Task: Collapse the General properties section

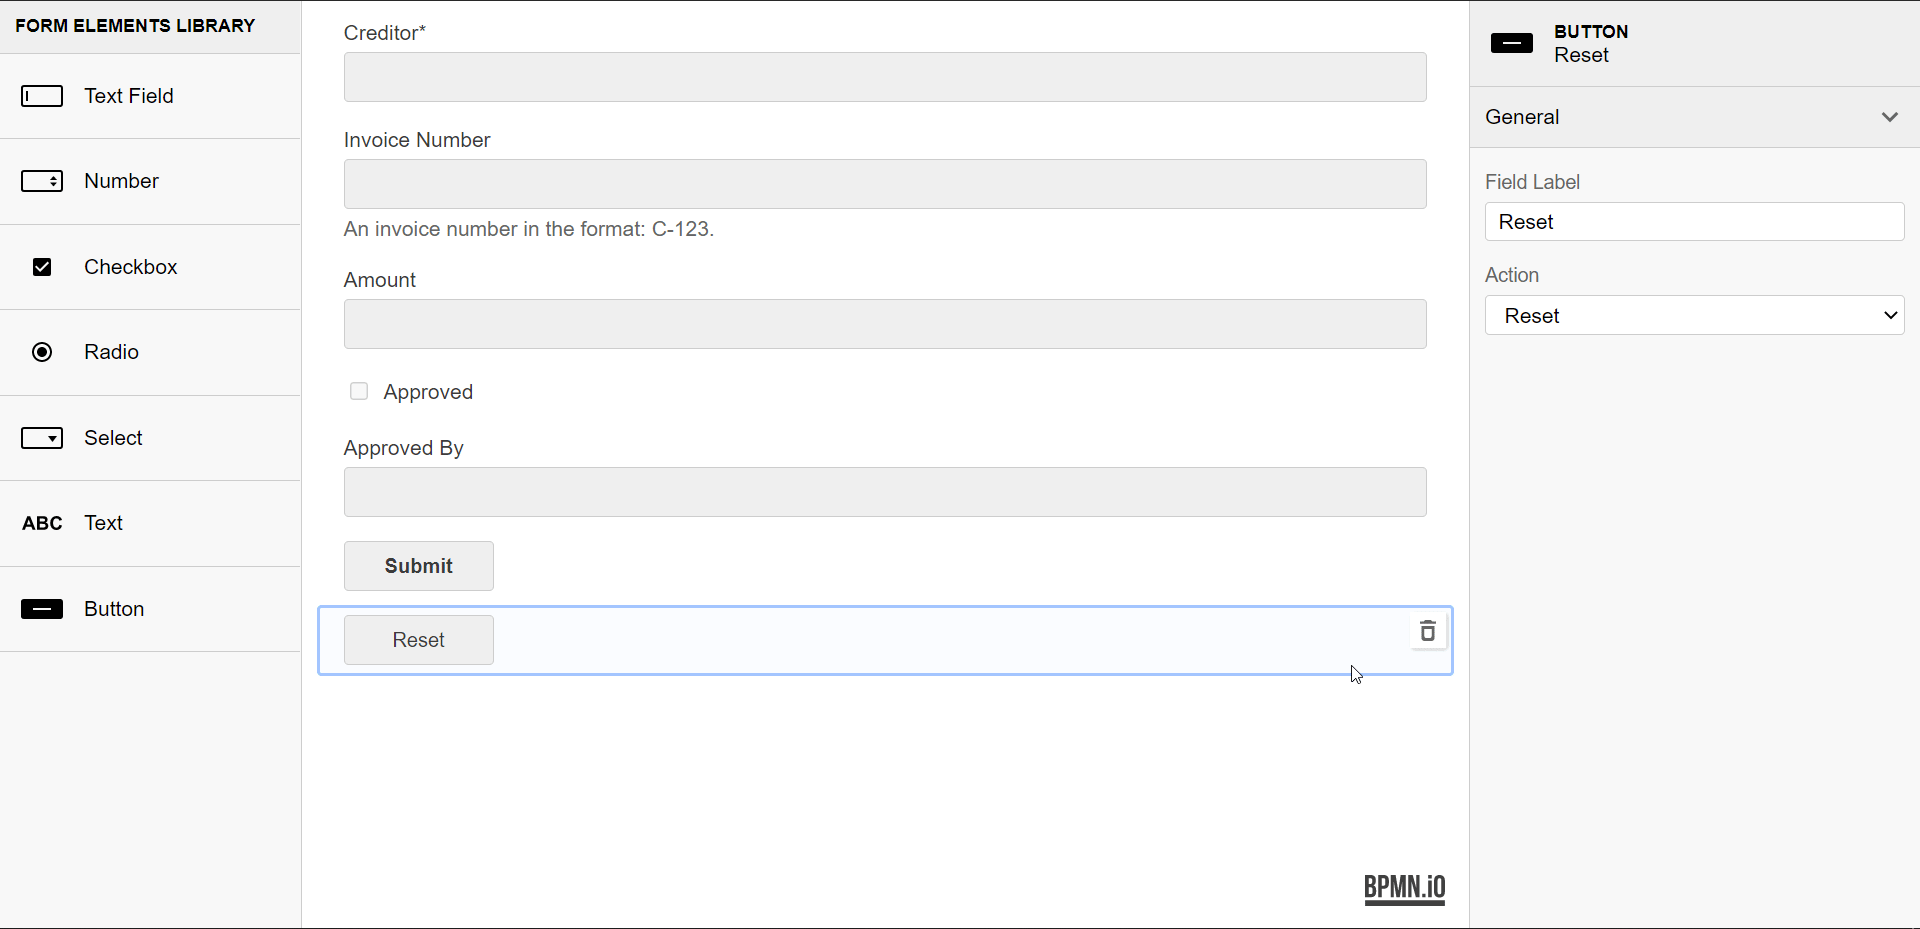Action: [1890, 117]
